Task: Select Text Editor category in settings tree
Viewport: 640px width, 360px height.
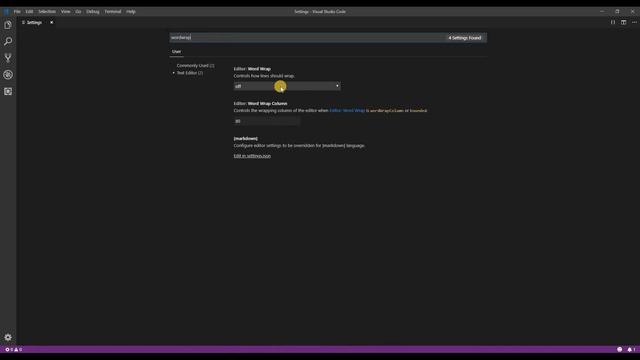Action: coord(190,73)
